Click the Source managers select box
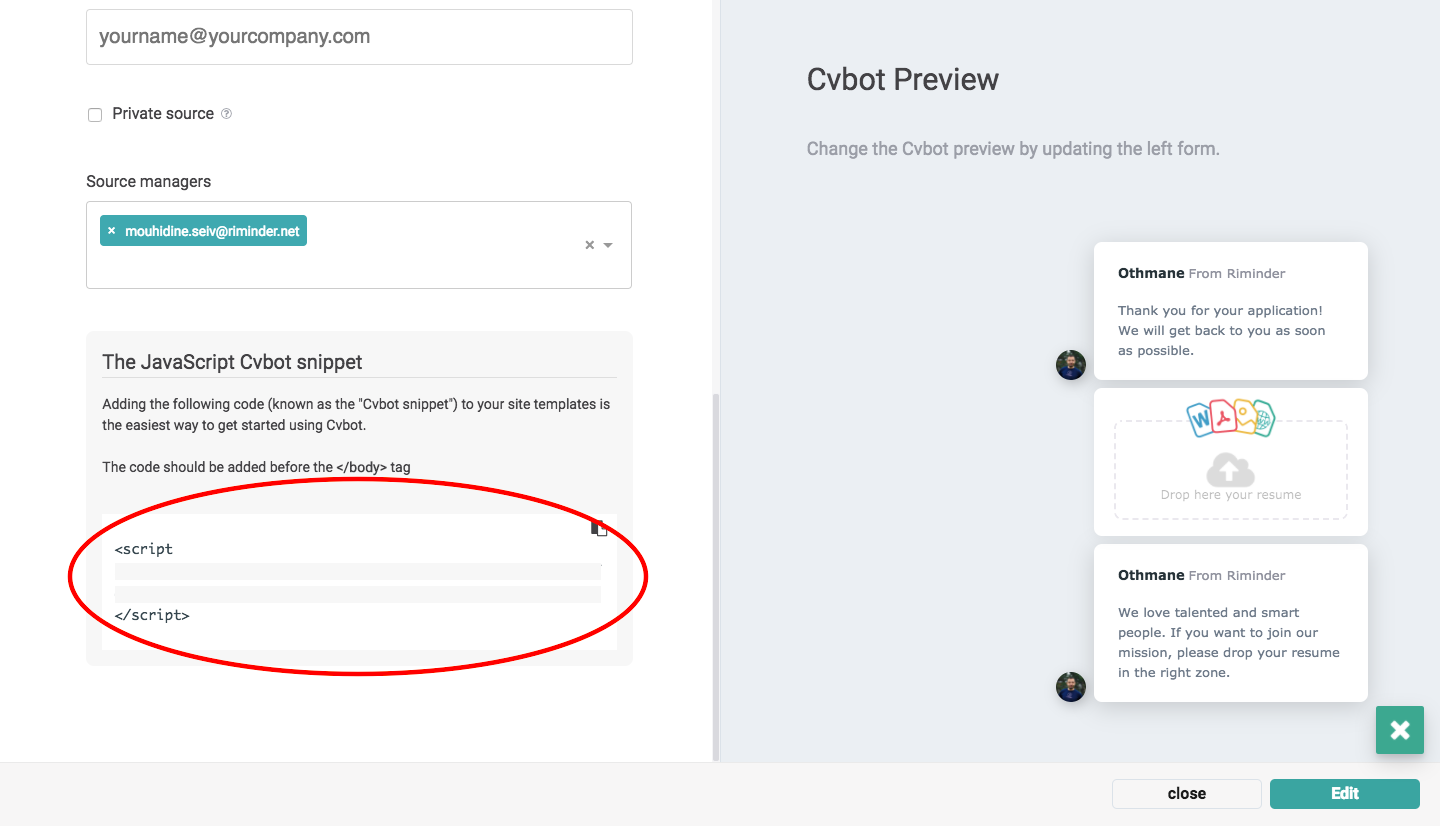This screenshot has width=1440, height=826. tap(359, 245)
